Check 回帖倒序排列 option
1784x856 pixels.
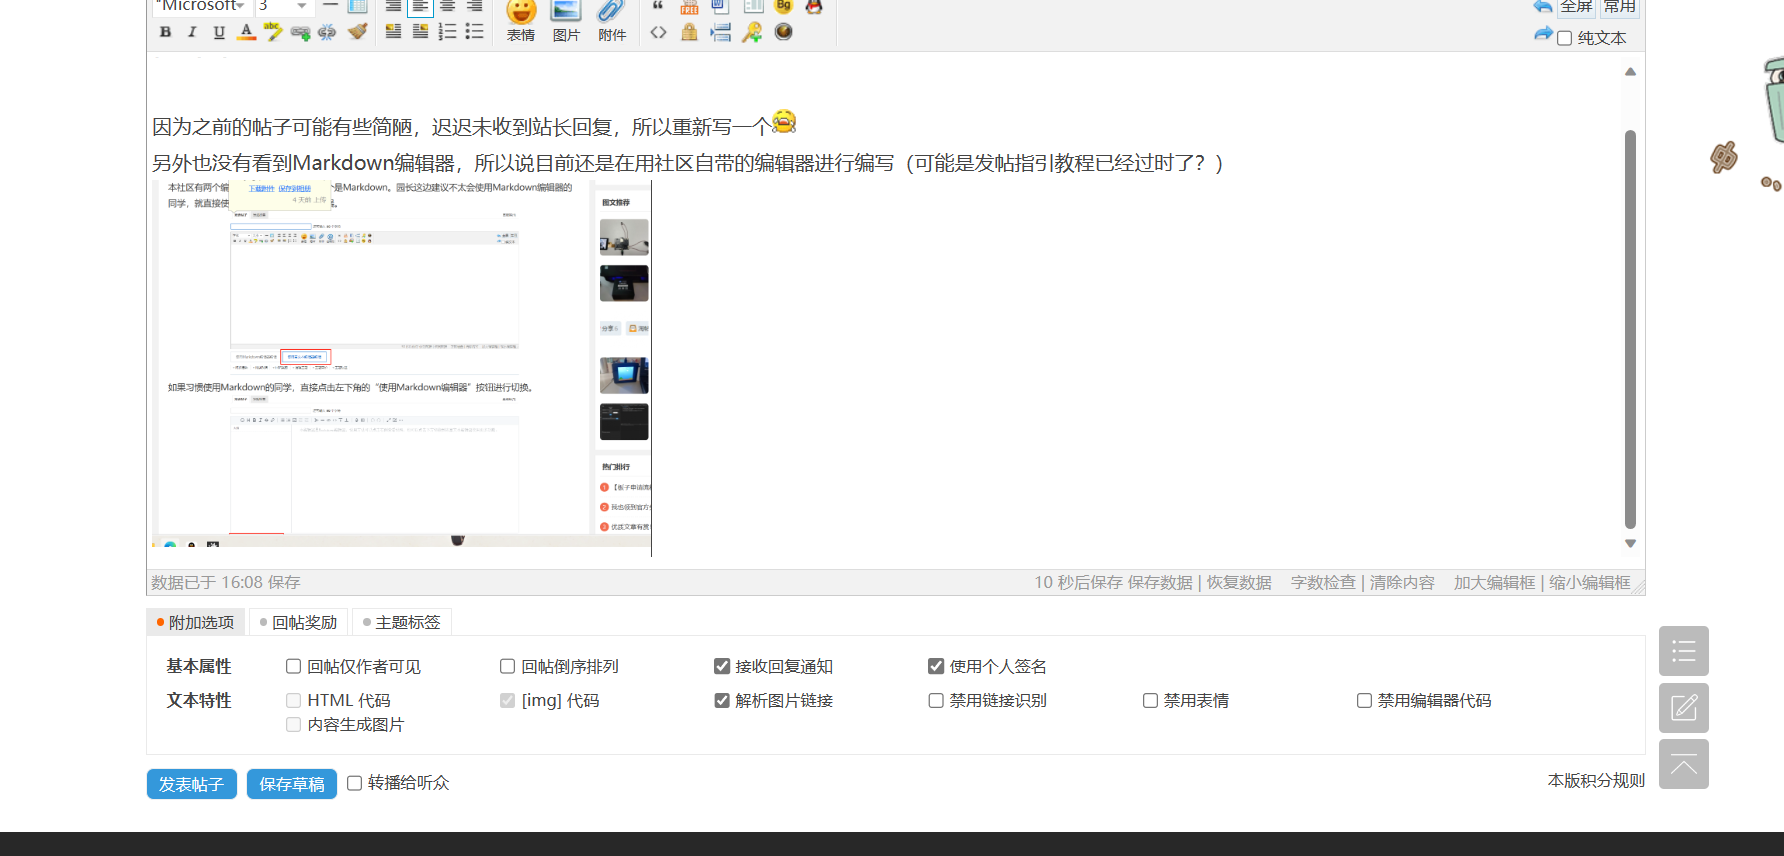[508, 666]
